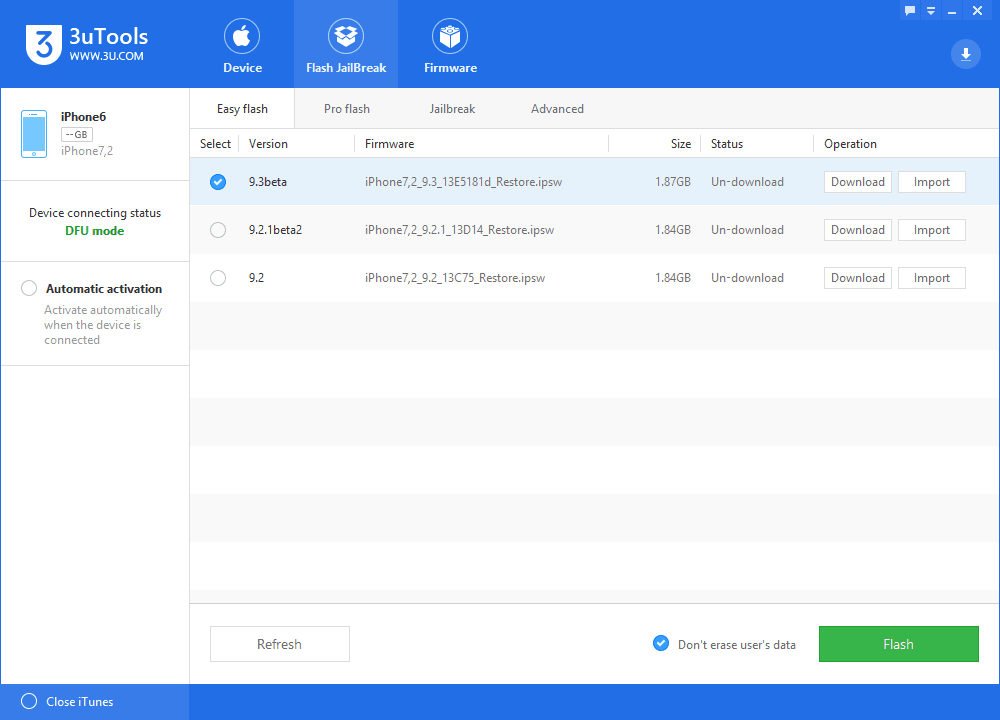1000x720 pixels.
Task: Click the 1.87GB size value
Action: pos(673,182)
